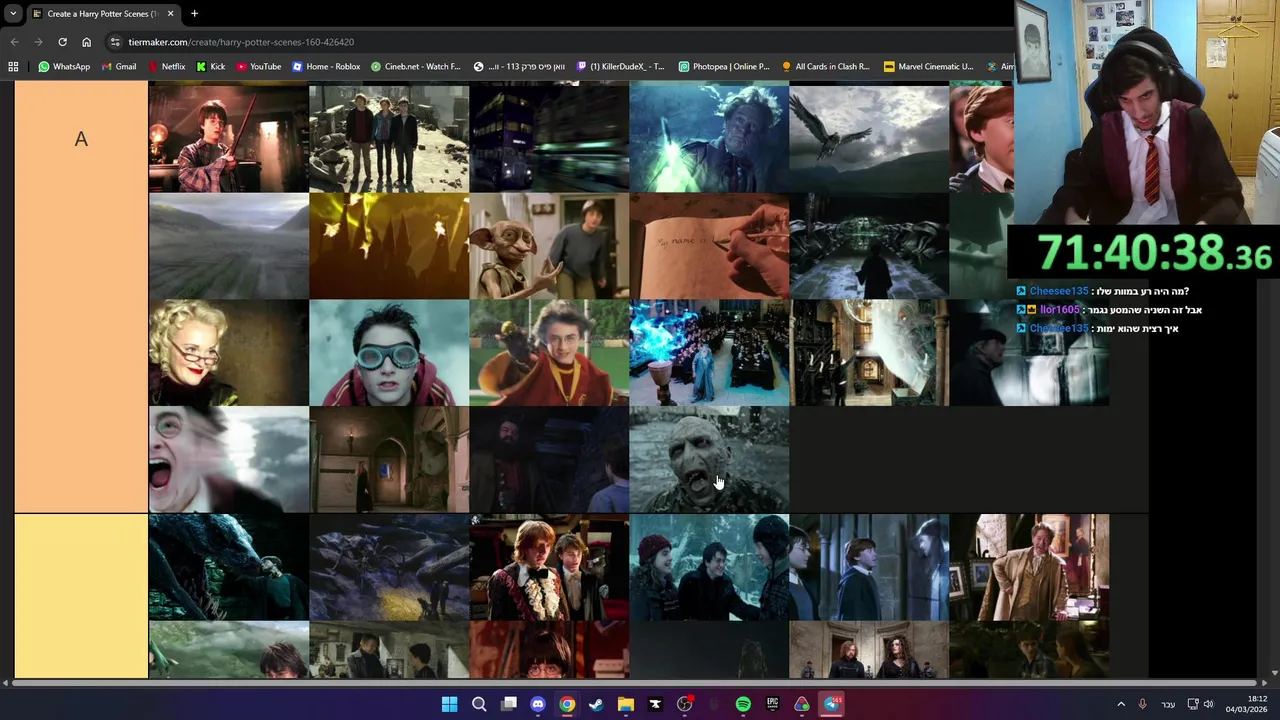This screenshot has width=1280, height=720.
Task: Select the Harry with swimming goggles thumbnail
Action: coord(389,353)
